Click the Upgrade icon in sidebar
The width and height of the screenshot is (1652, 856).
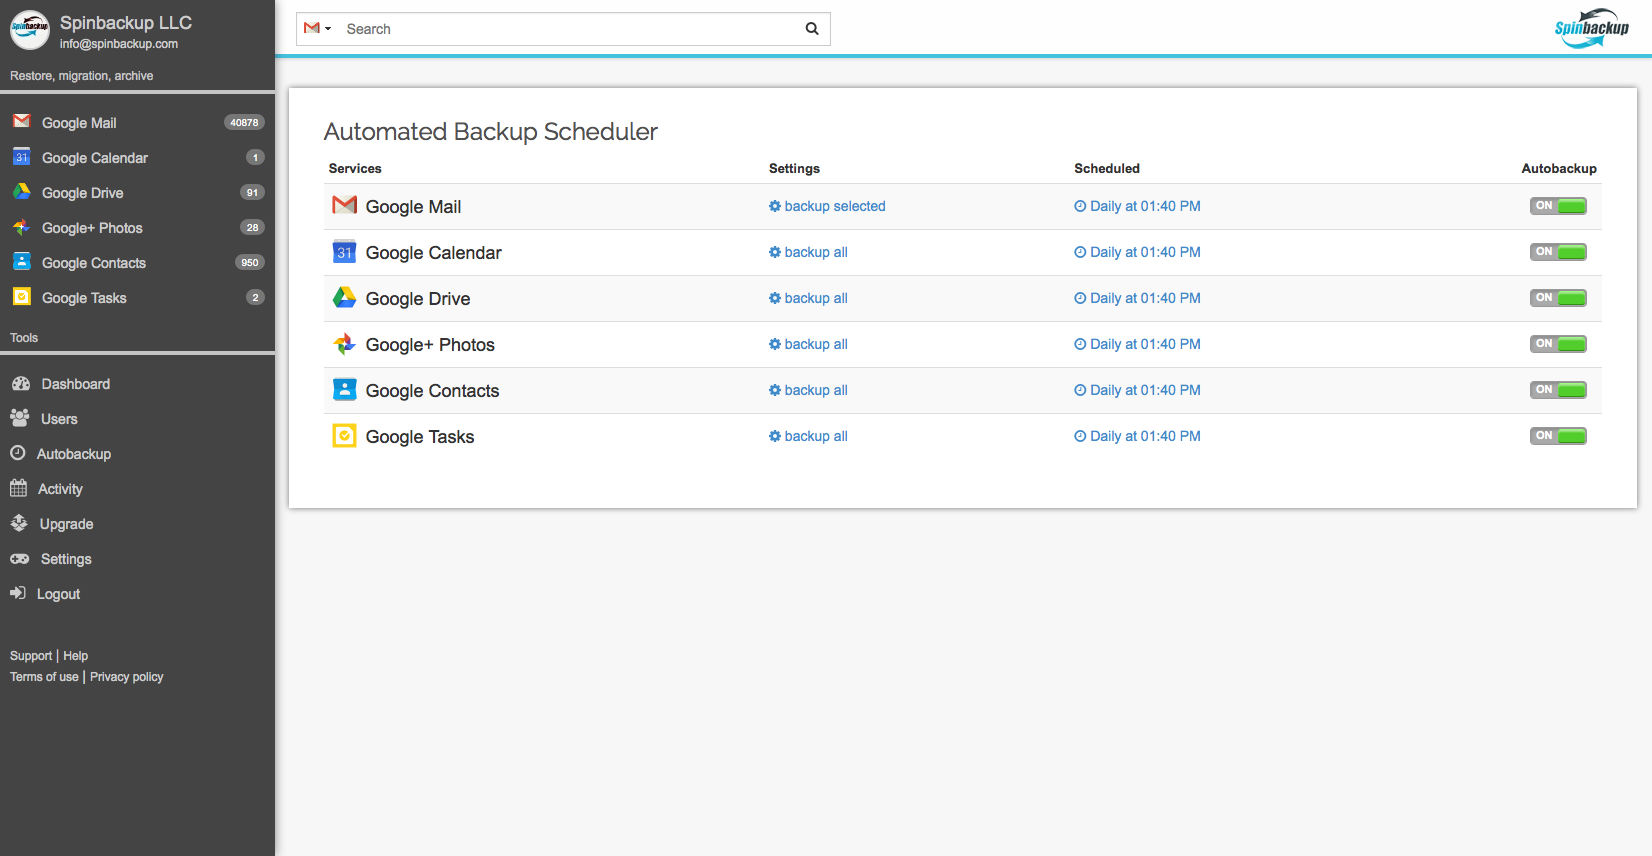(x=19, y=523)
